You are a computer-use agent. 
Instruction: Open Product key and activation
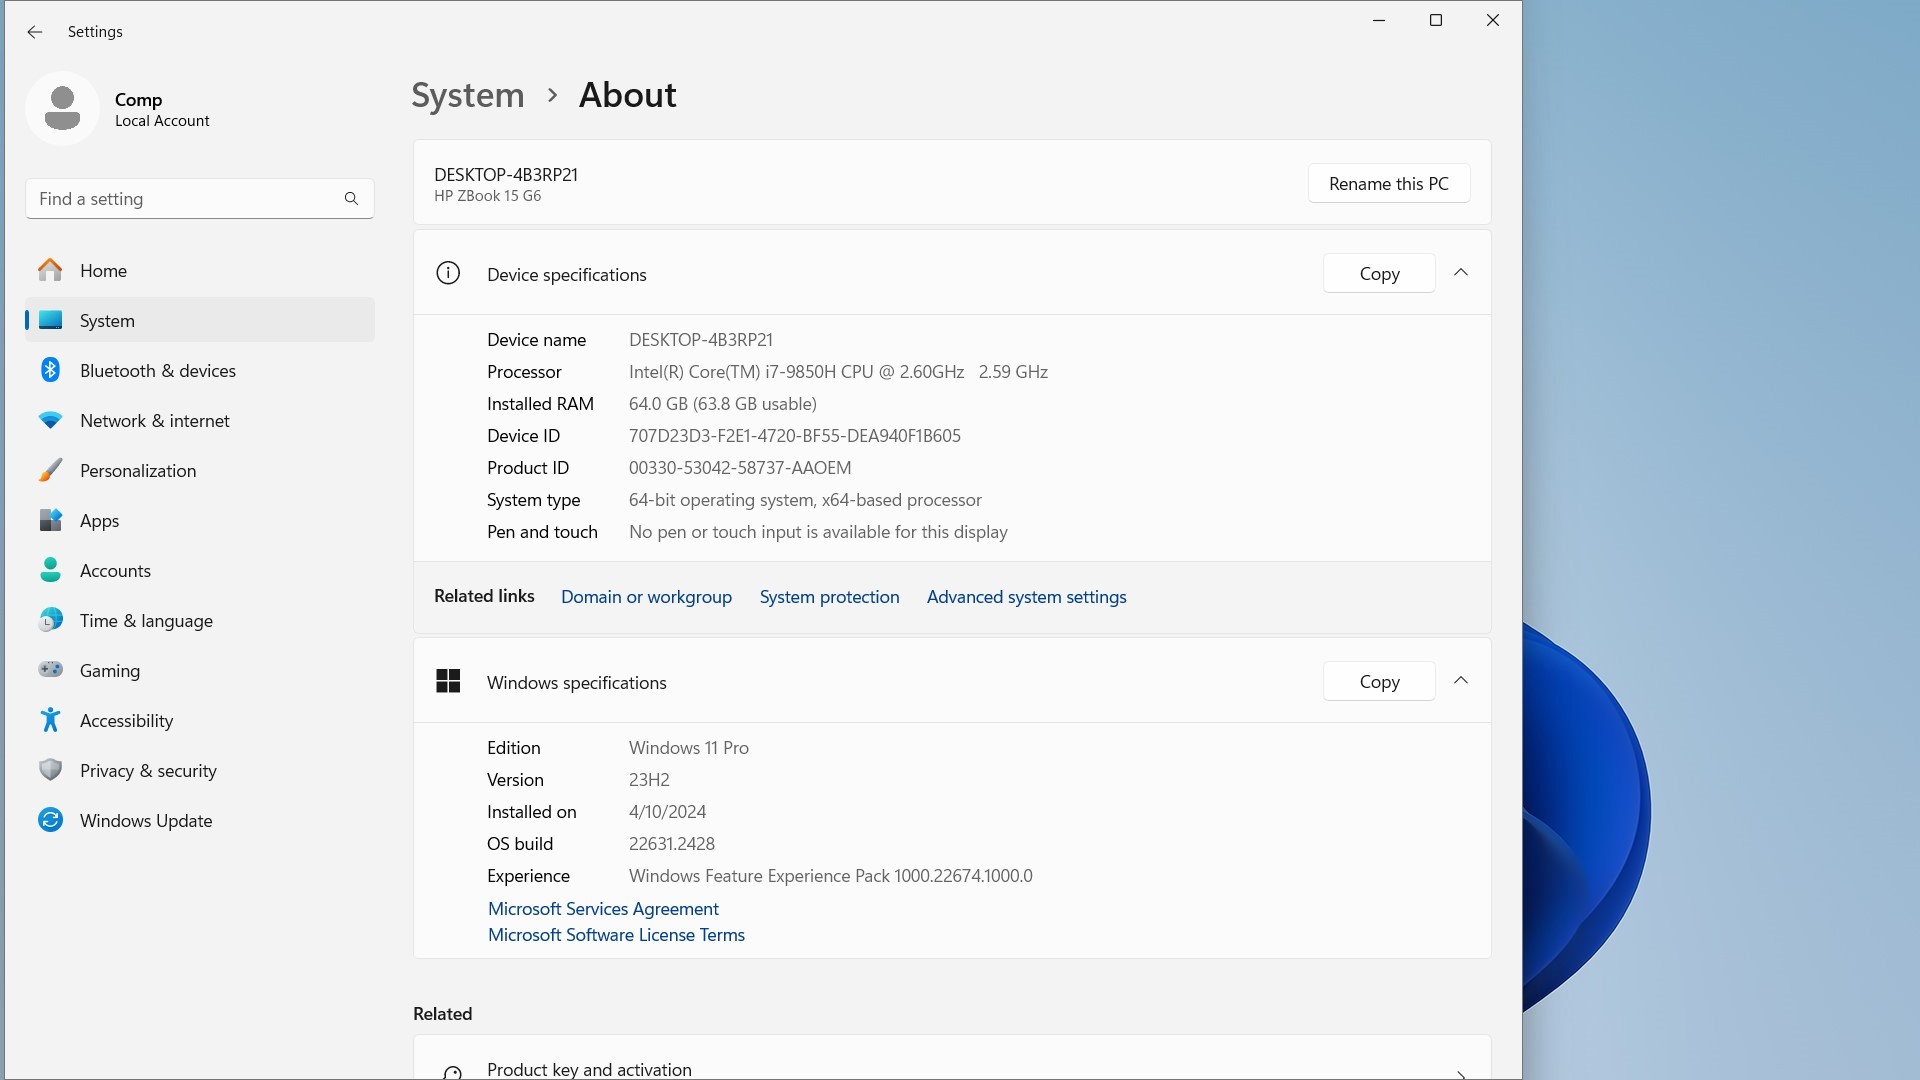coord(952,1058)
